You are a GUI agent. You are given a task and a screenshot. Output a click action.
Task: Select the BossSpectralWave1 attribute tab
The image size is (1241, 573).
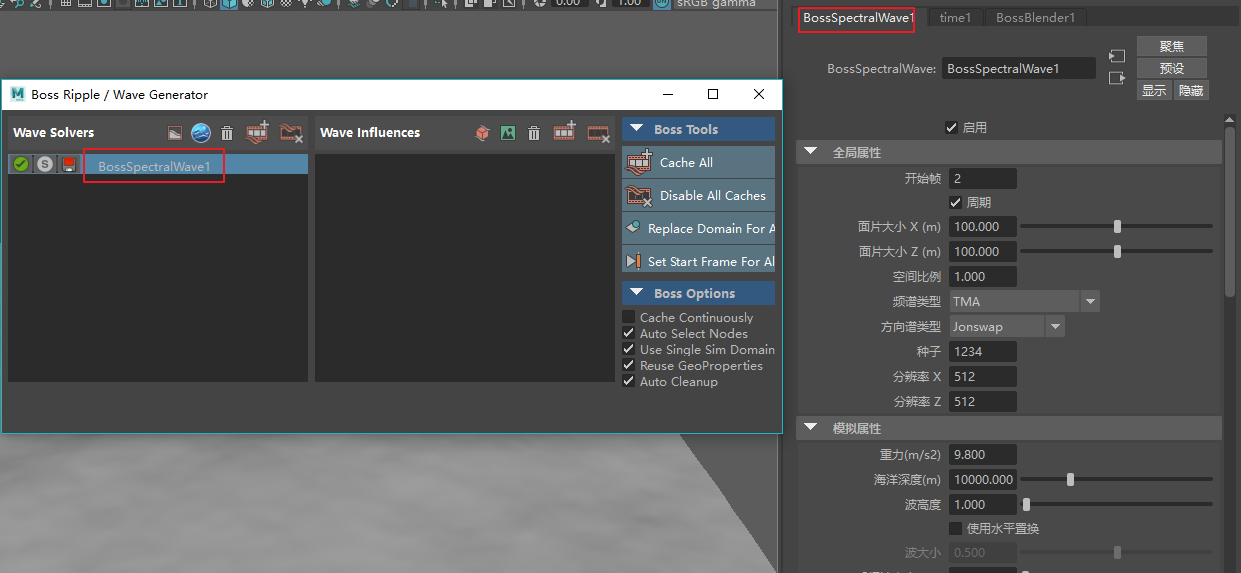pos(858,18)
